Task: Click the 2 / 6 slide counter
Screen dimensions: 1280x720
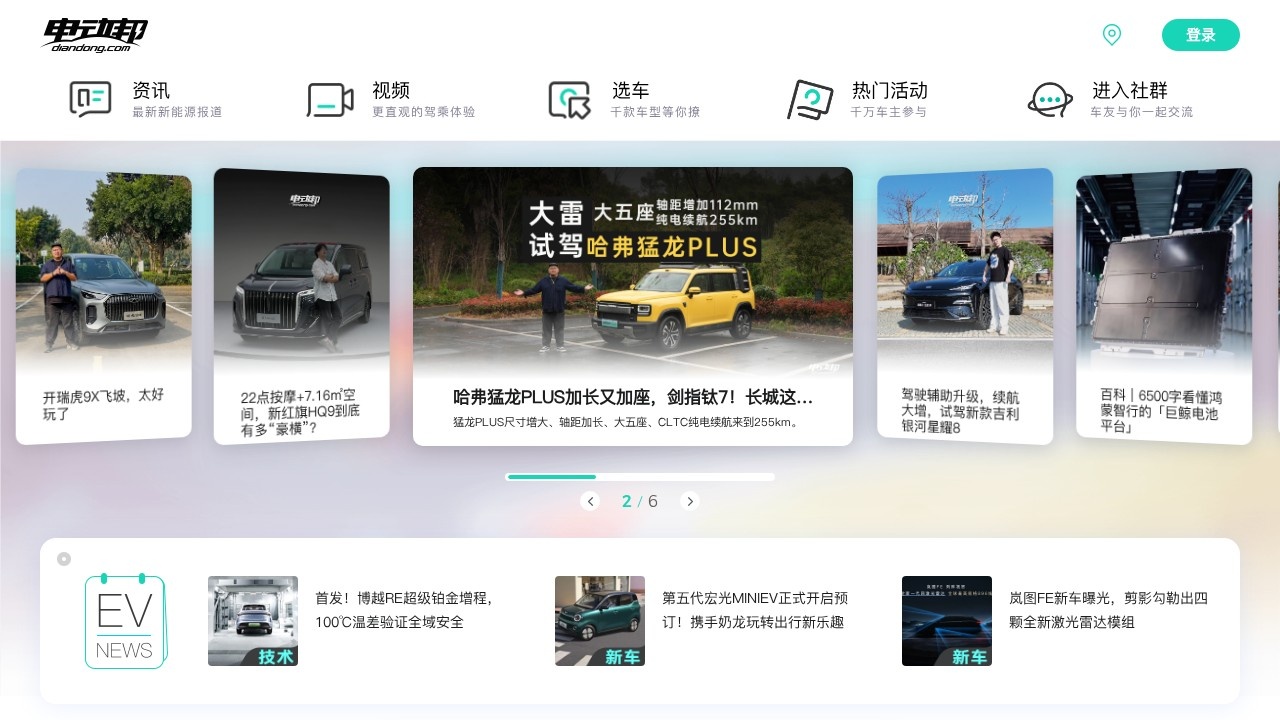Action: coord(640,501)
